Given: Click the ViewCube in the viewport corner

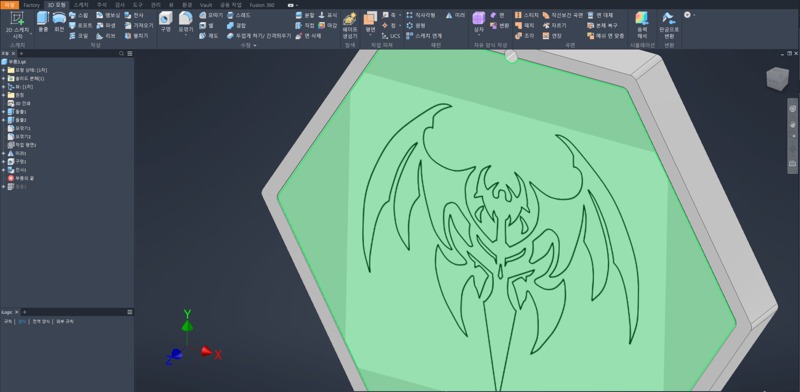Looking at the screenshot, I should 777,79.
